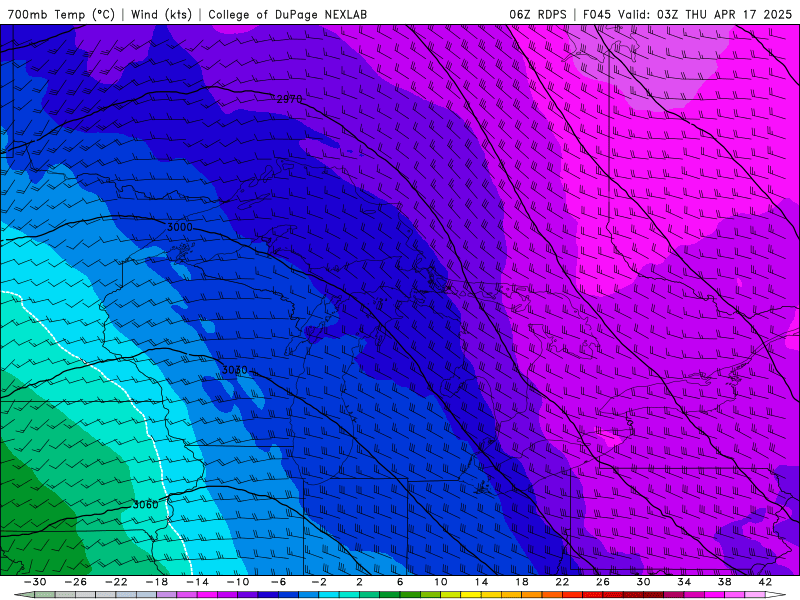This screenshot has width=800, height=600.
Task: Click the 26 colorbar tick label
Action: (x=603, y=582)
